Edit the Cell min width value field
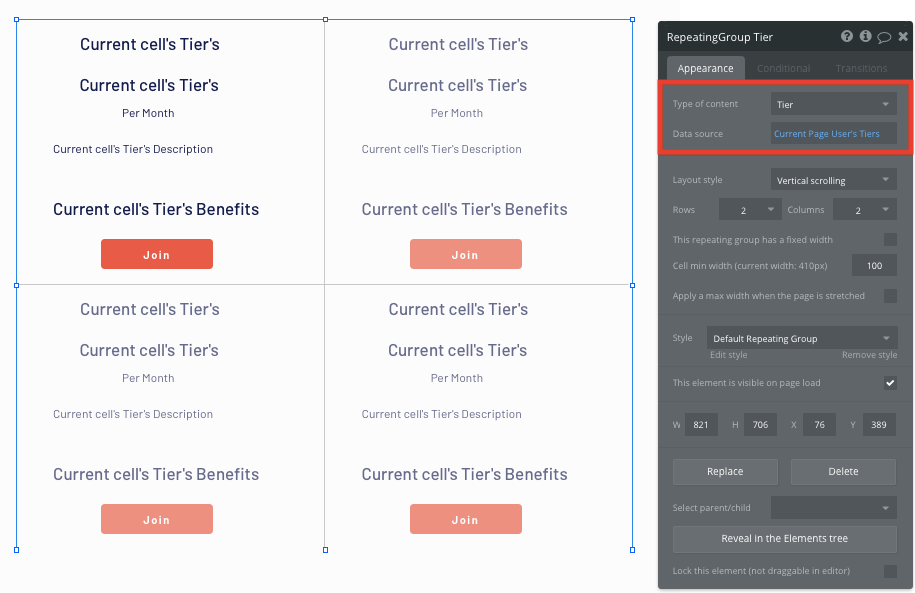 tap(875, 265)
